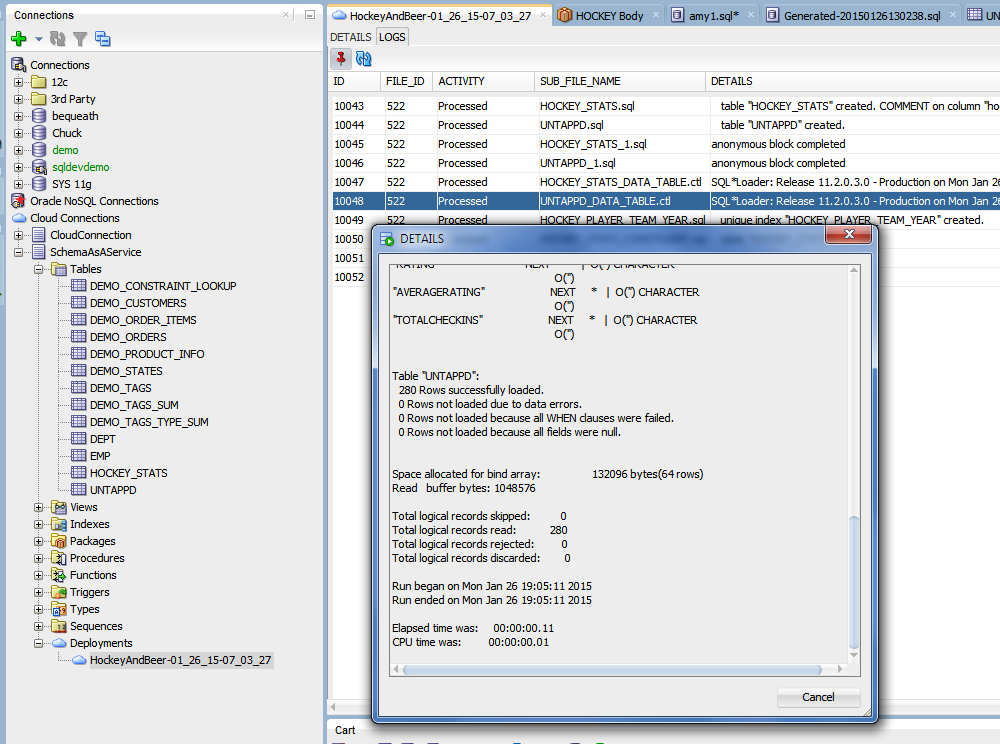This screenshot has height=744, width=1000.
Task: Minimize the Connections panel
Action: point(310,15)
